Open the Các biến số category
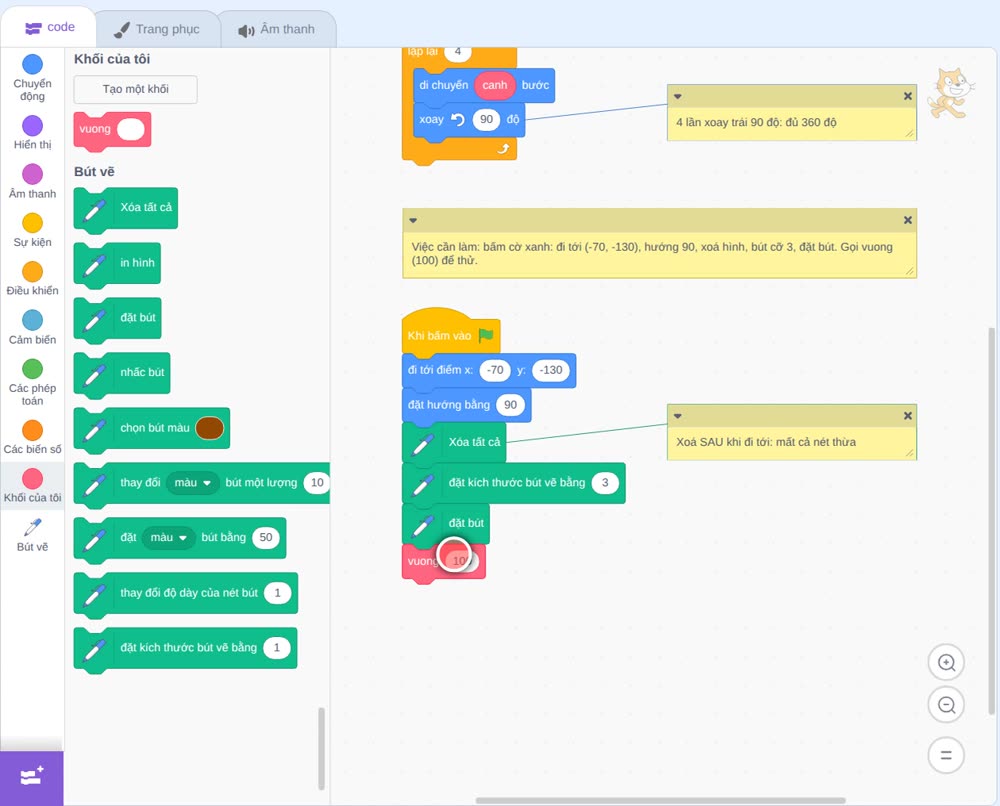This screenshot has height=806, width=1000. pyautogui.click(x=33, y=437)
